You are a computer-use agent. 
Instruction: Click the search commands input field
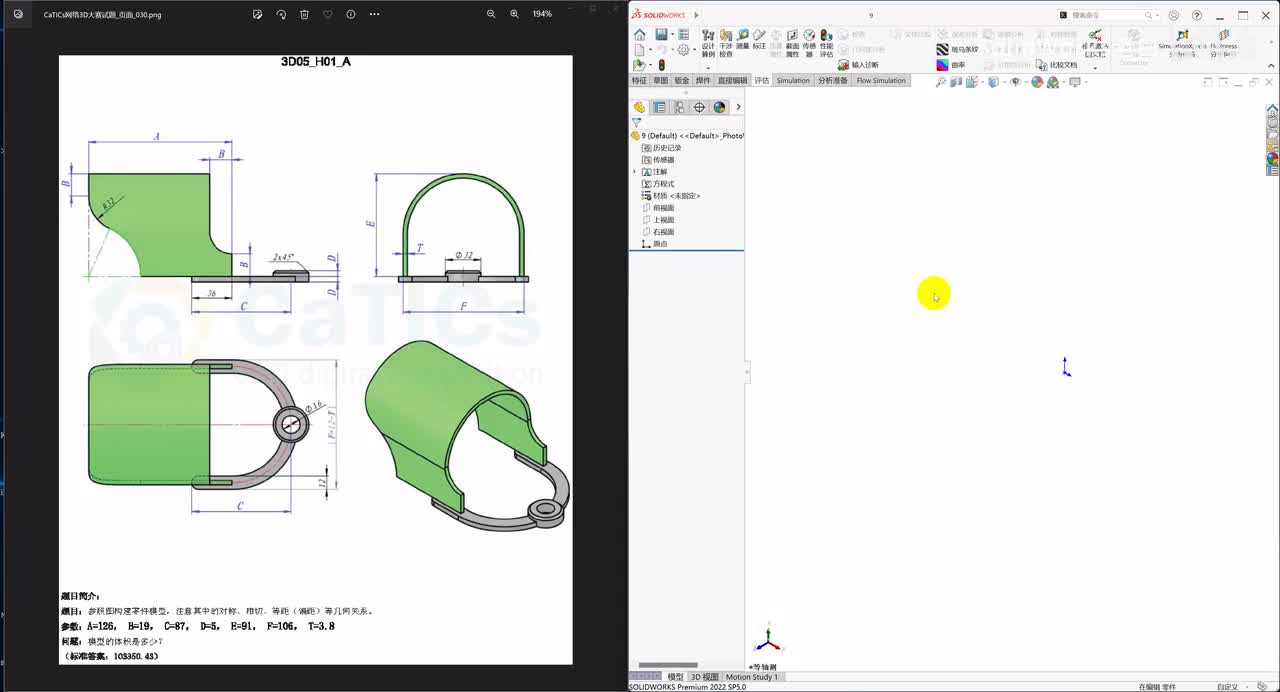[x=1105, y=15]
